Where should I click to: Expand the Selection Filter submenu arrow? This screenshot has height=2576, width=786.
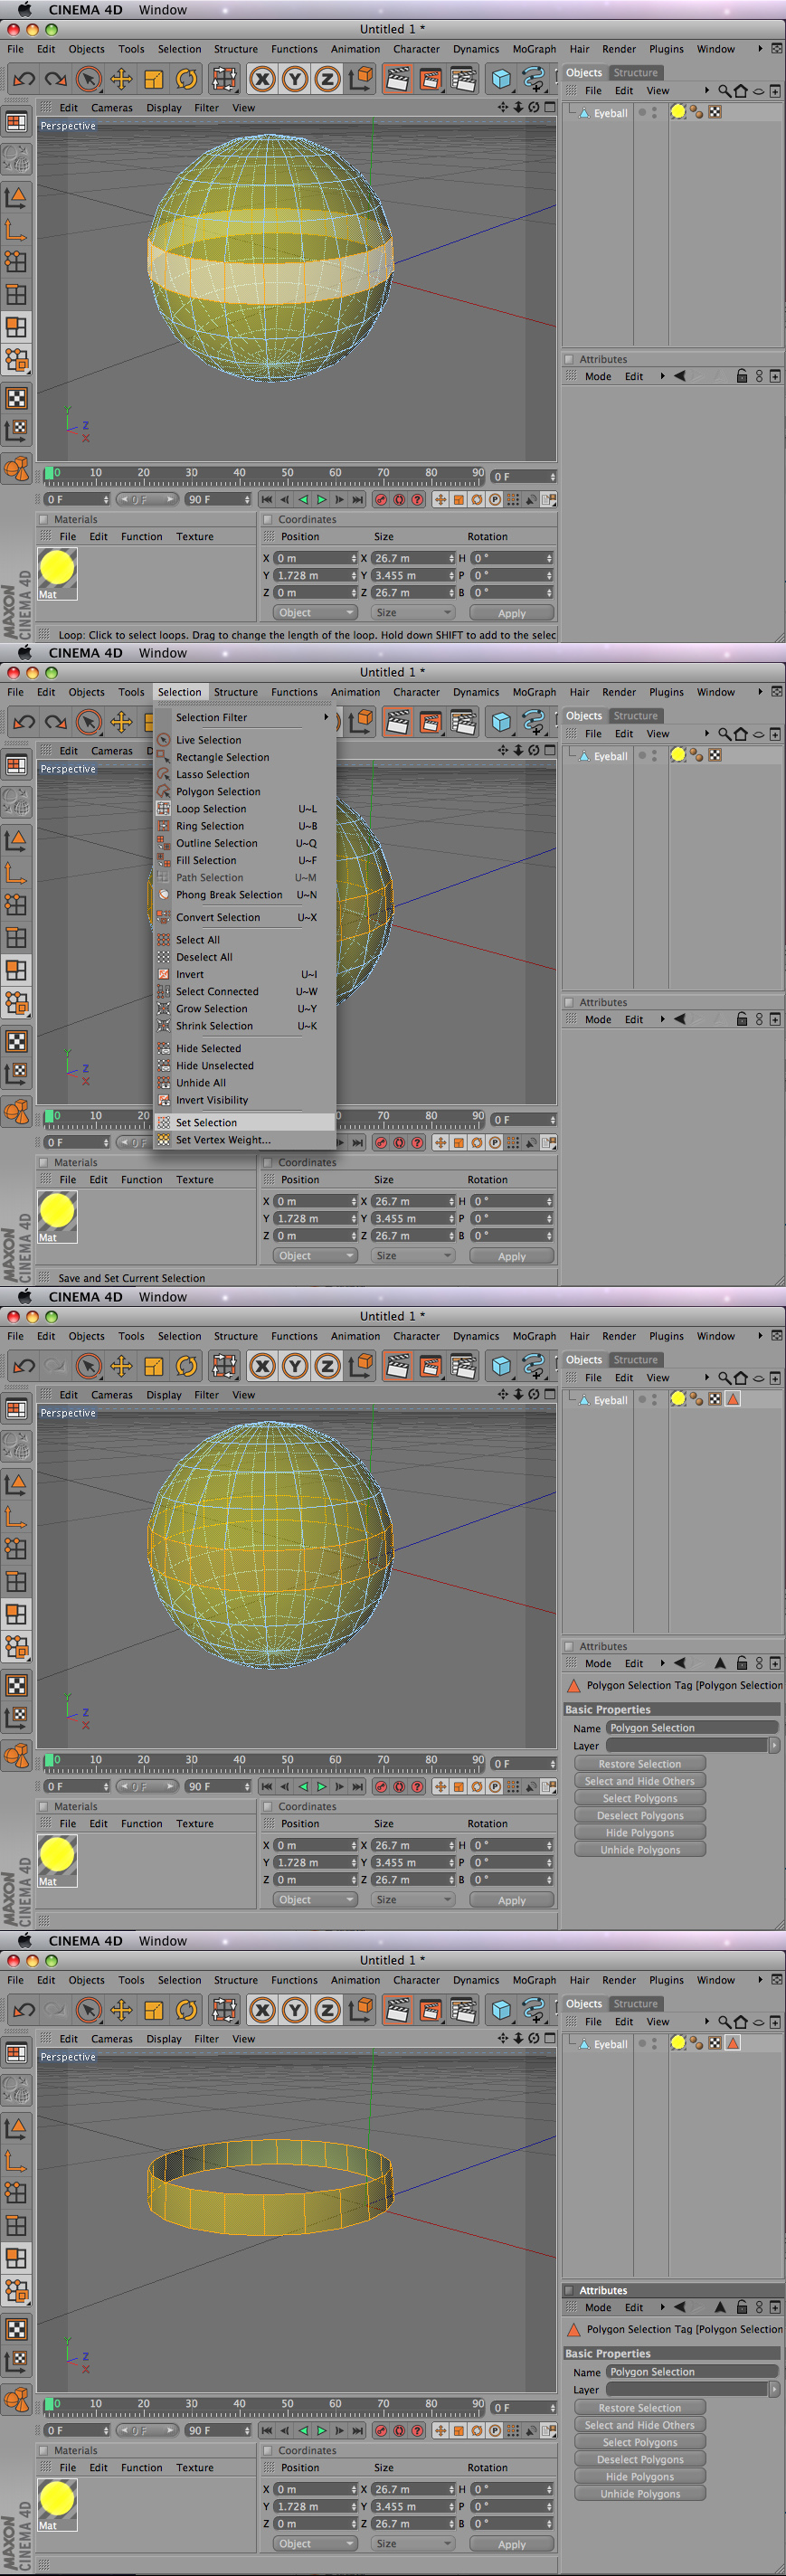pos(326,717)
